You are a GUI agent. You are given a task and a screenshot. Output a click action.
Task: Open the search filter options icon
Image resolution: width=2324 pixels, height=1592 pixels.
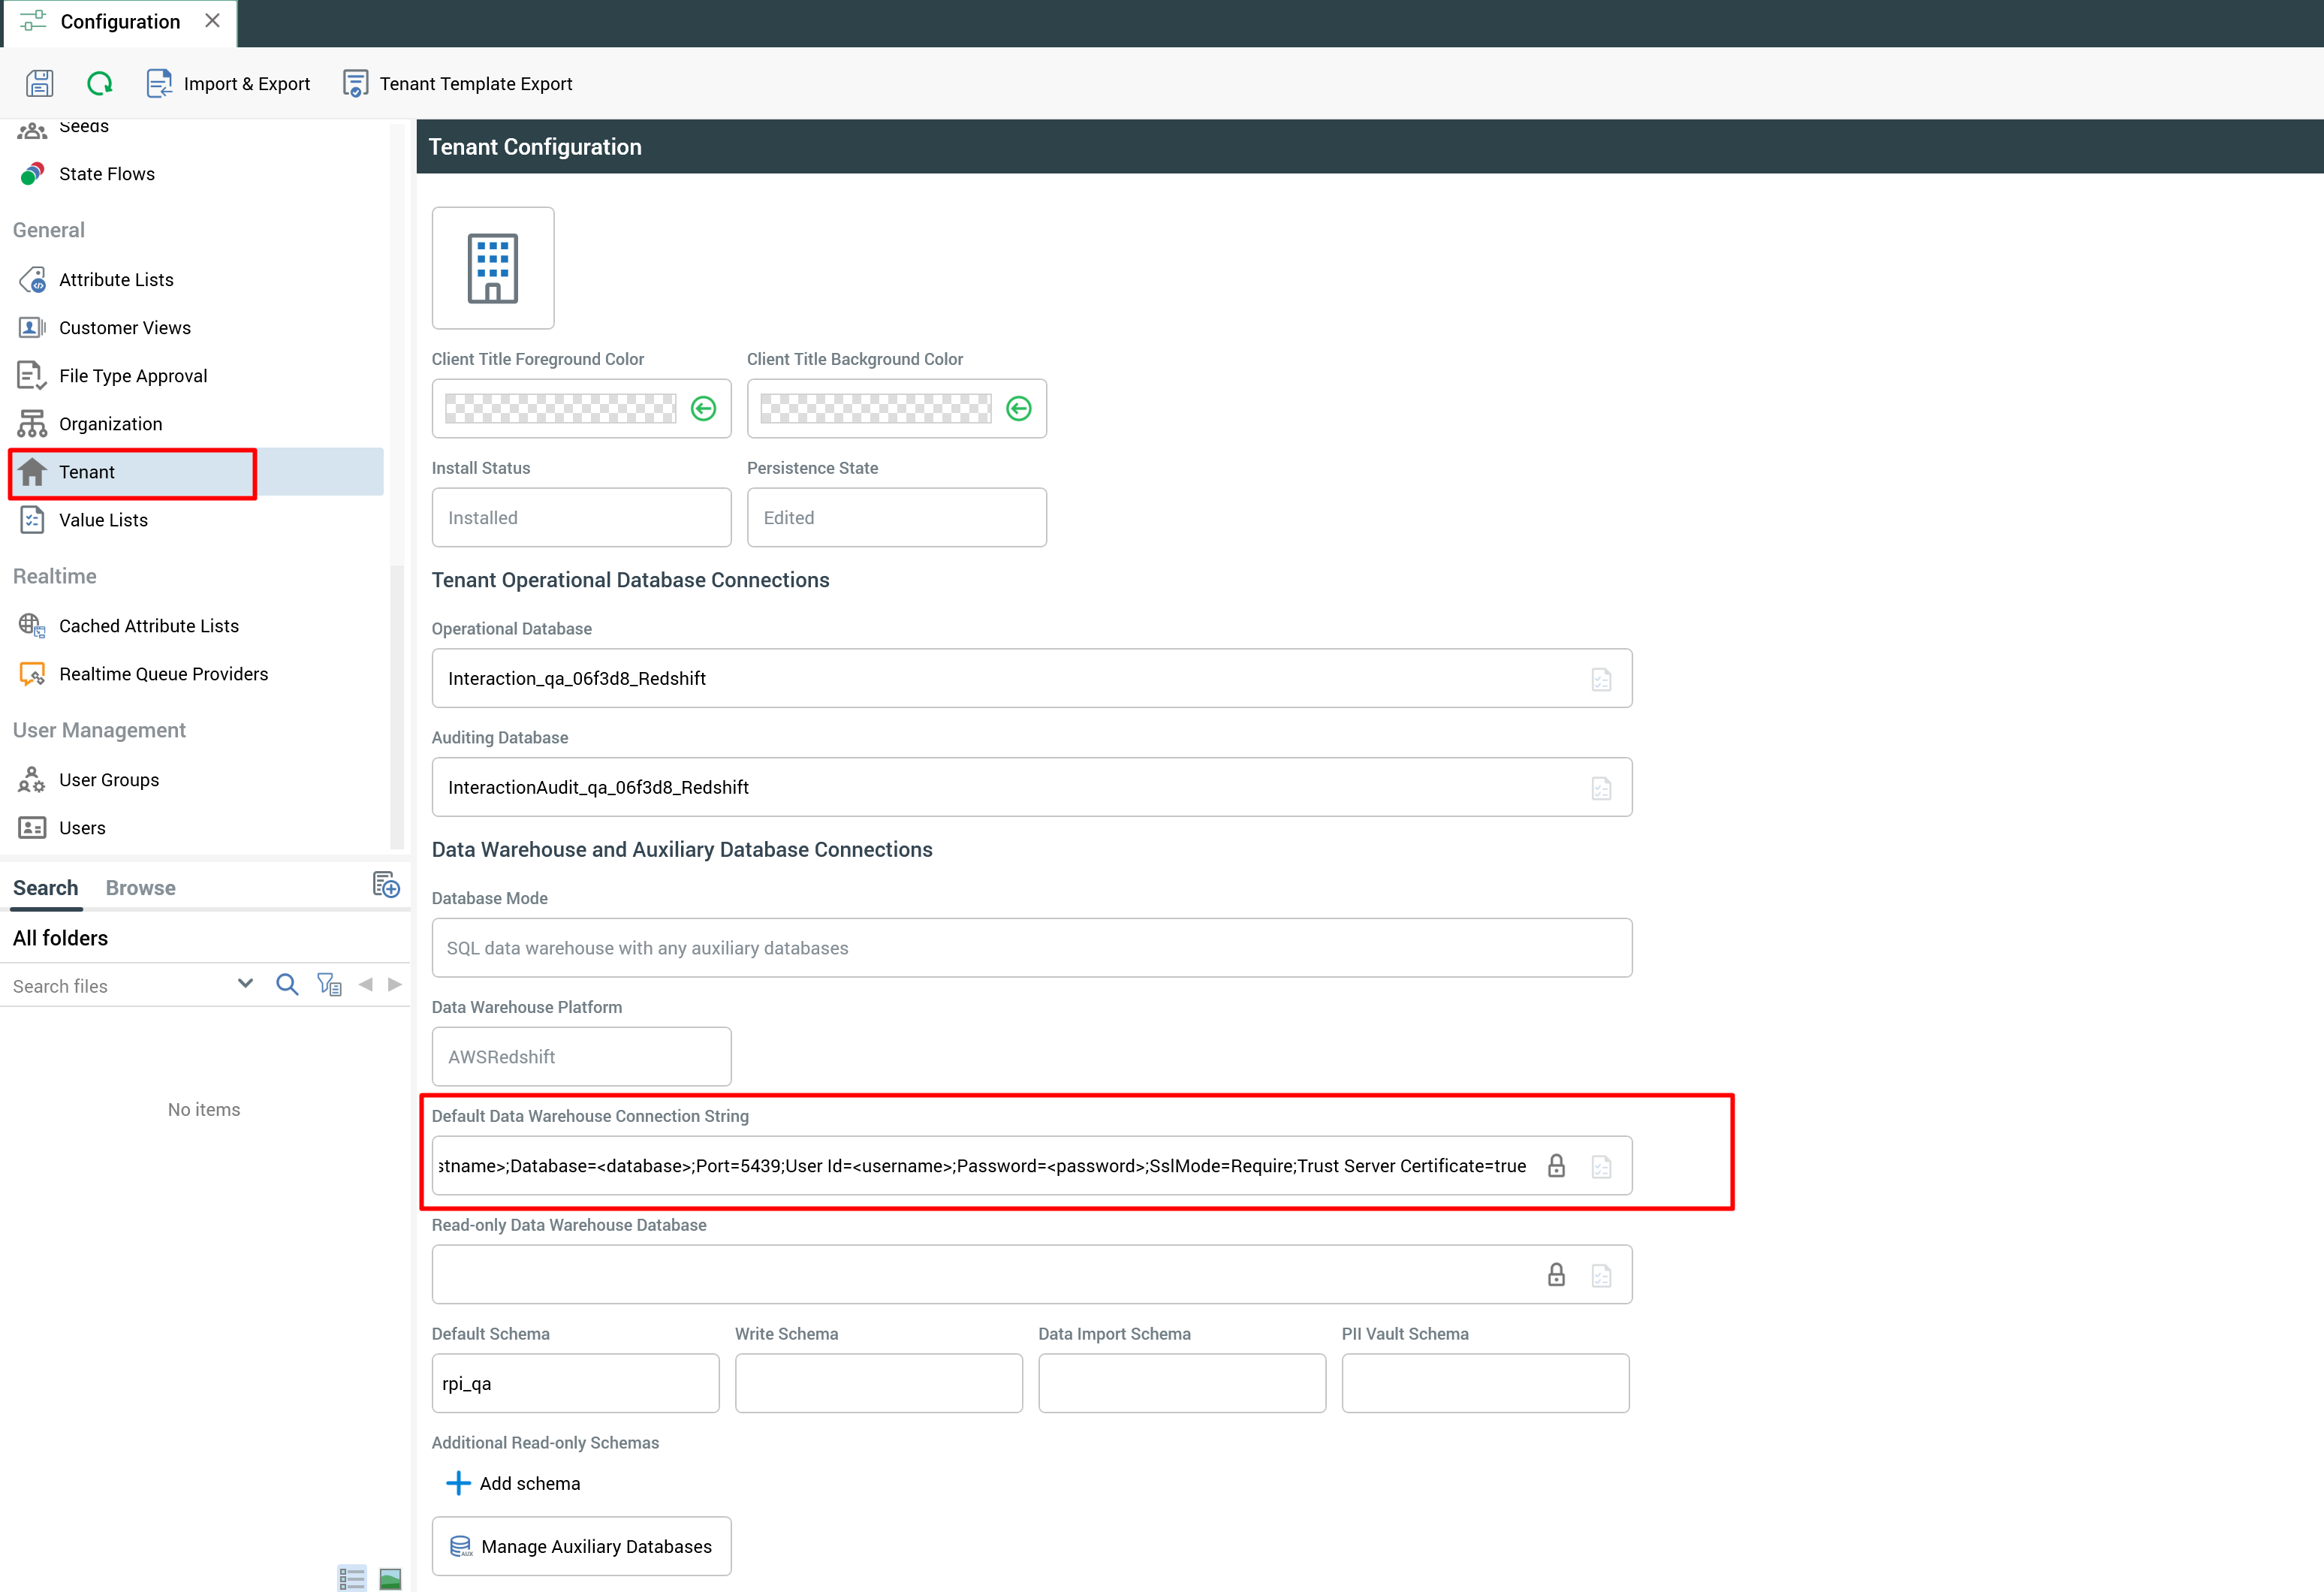click(x=329, y=985)
